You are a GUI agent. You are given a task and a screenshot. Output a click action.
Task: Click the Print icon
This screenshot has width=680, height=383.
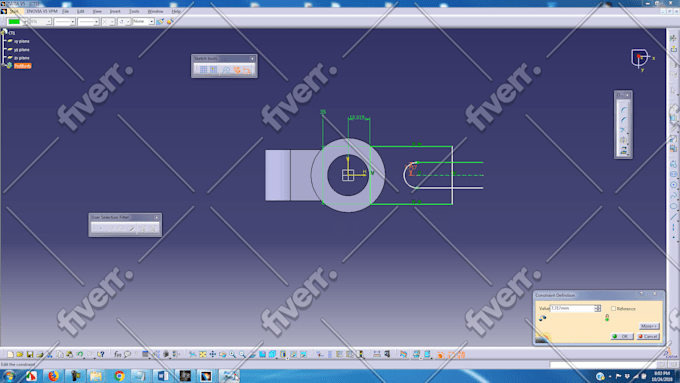click(x=40, y=354)
